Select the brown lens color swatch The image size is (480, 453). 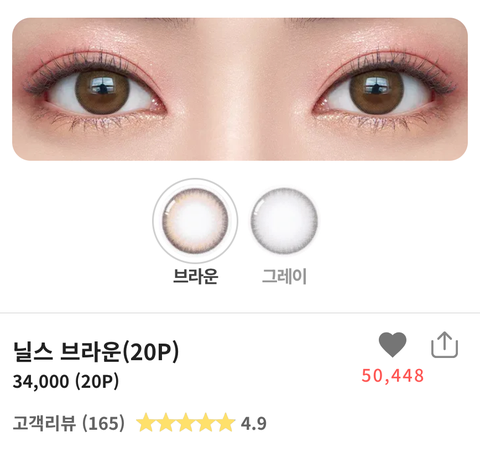coord(195,221)
